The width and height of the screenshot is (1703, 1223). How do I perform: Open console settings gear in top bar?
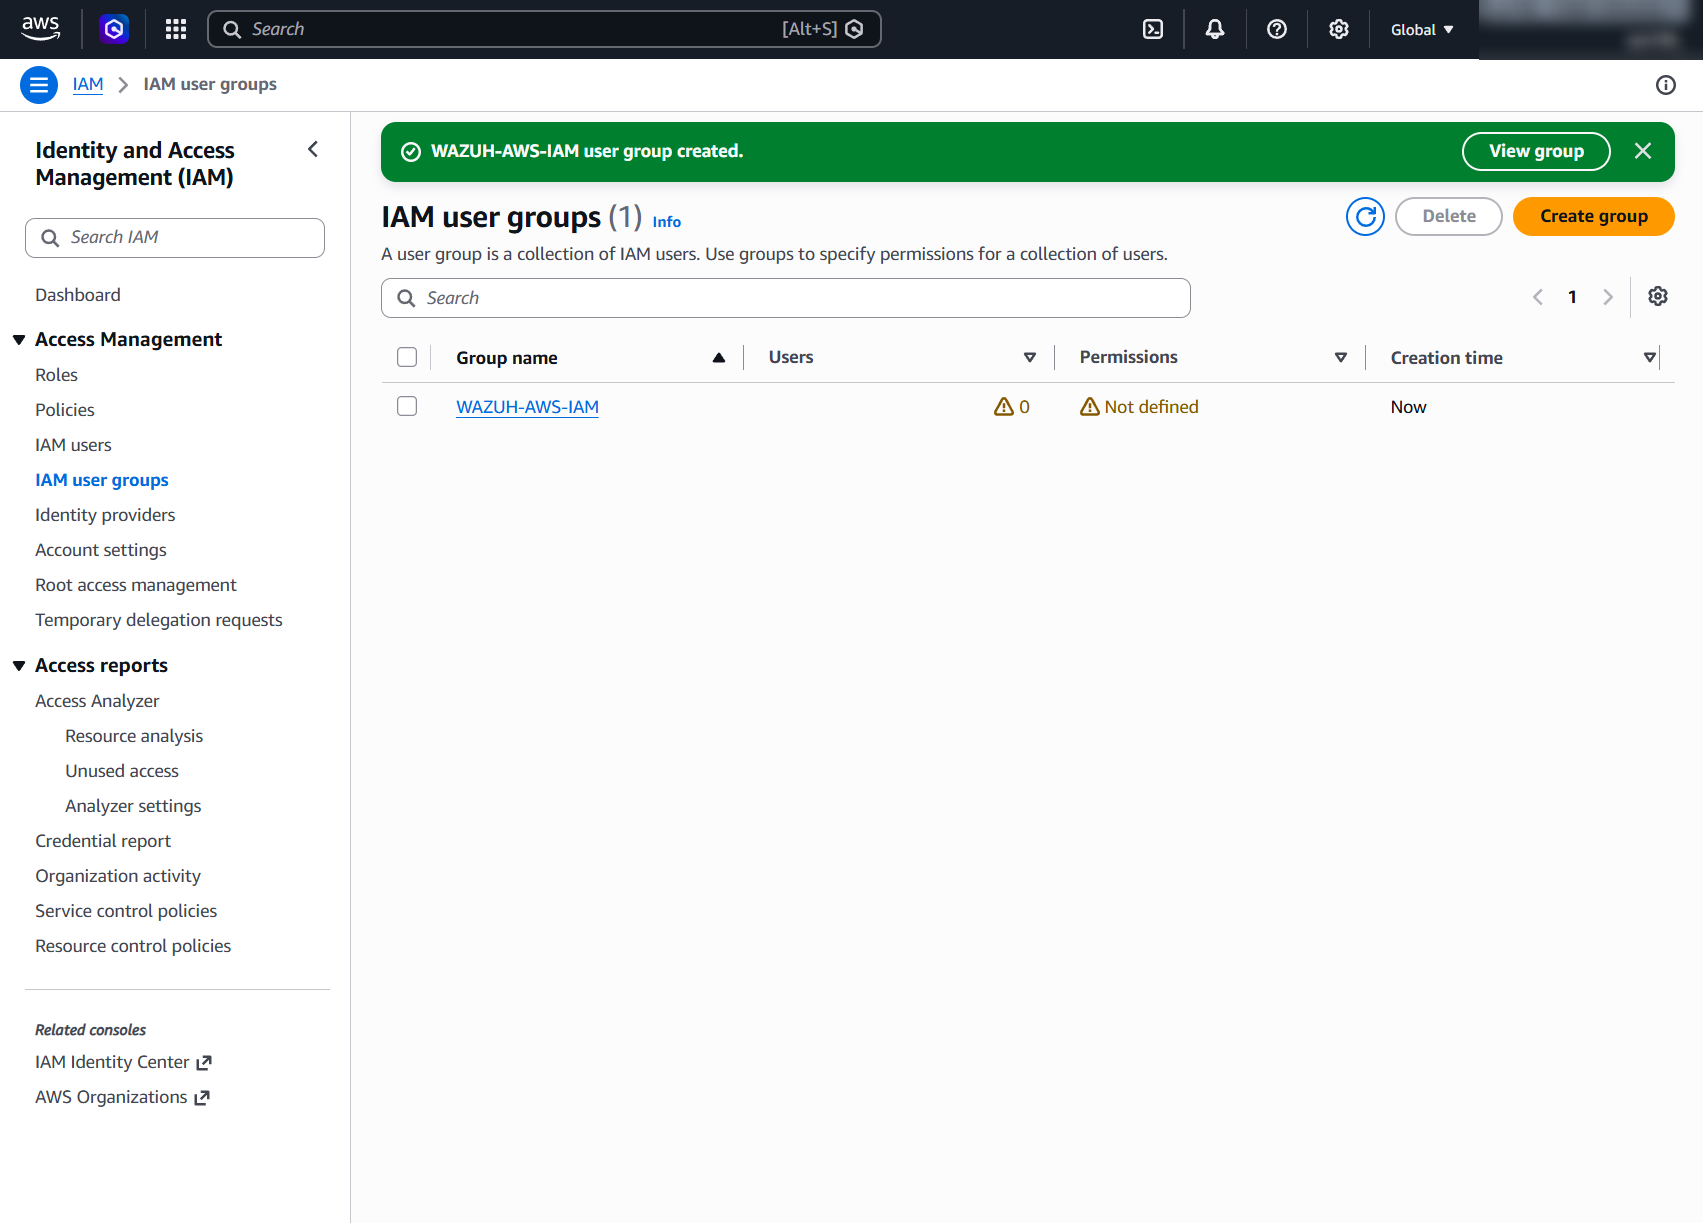pos(1339,29)
